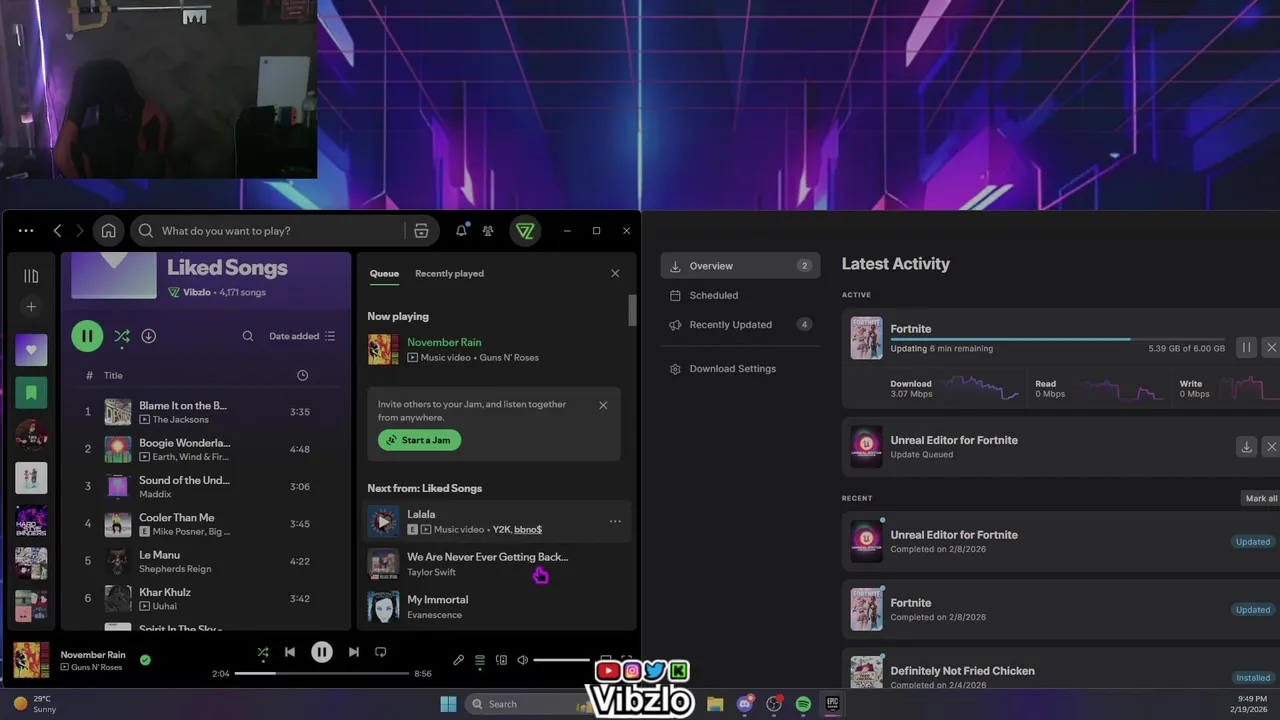Open more options for Lalala queue item
Image resolution: width=1280 pixels, height=720 pixels.
point(615,521)
